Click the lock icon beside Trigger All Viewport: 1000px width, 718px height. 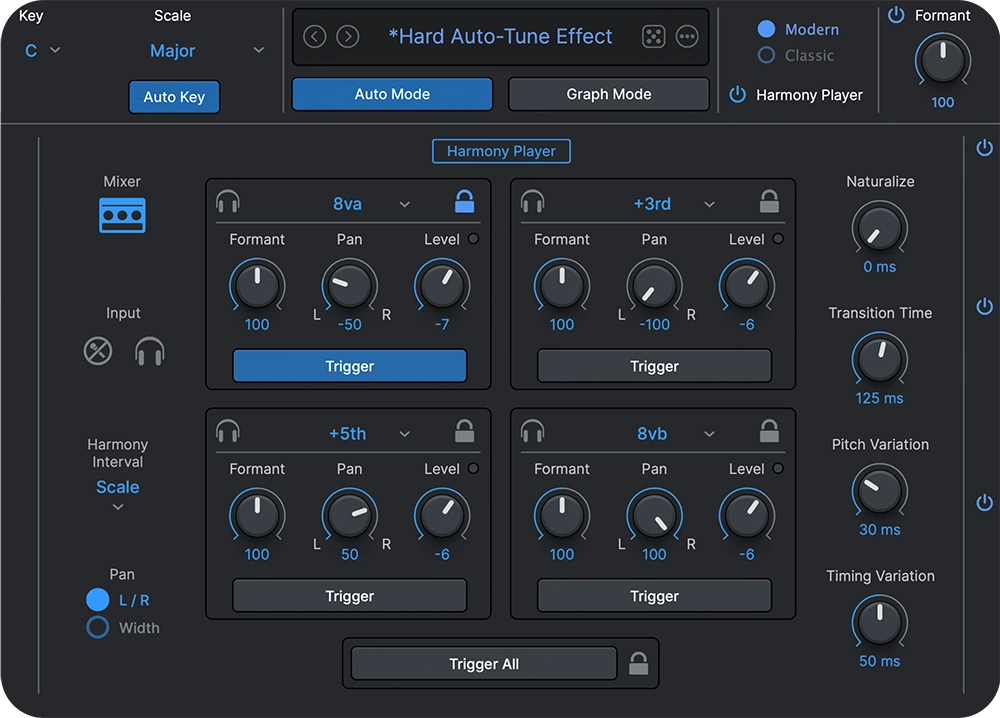(x=638, y=663)
